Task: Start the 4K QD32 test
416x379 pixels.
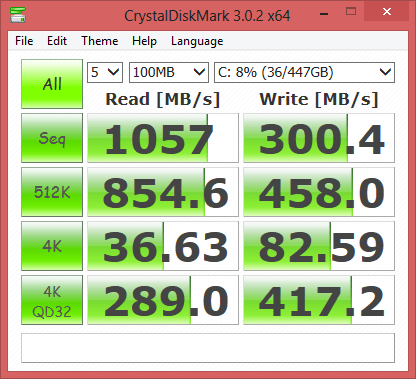Action: pos(52,300)
